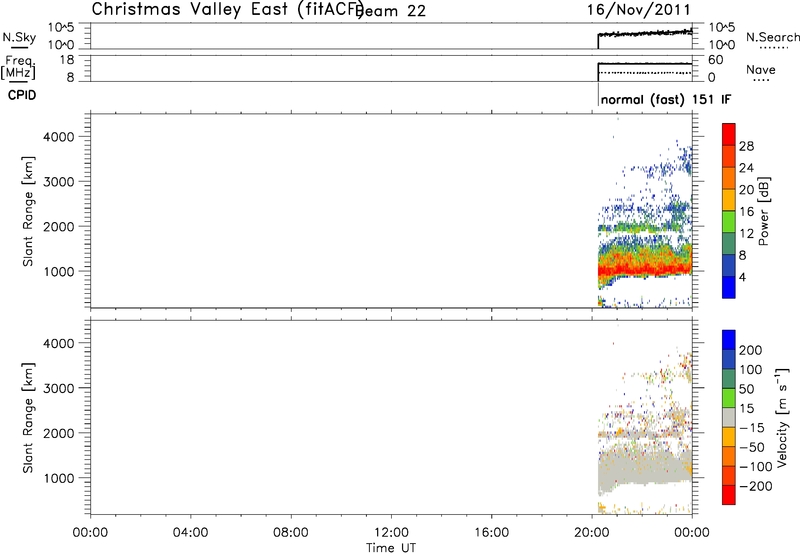This screenshot has width=800, height=554.
Task: Click the '20:00' time axis tick label
Action: click(591, 533)
